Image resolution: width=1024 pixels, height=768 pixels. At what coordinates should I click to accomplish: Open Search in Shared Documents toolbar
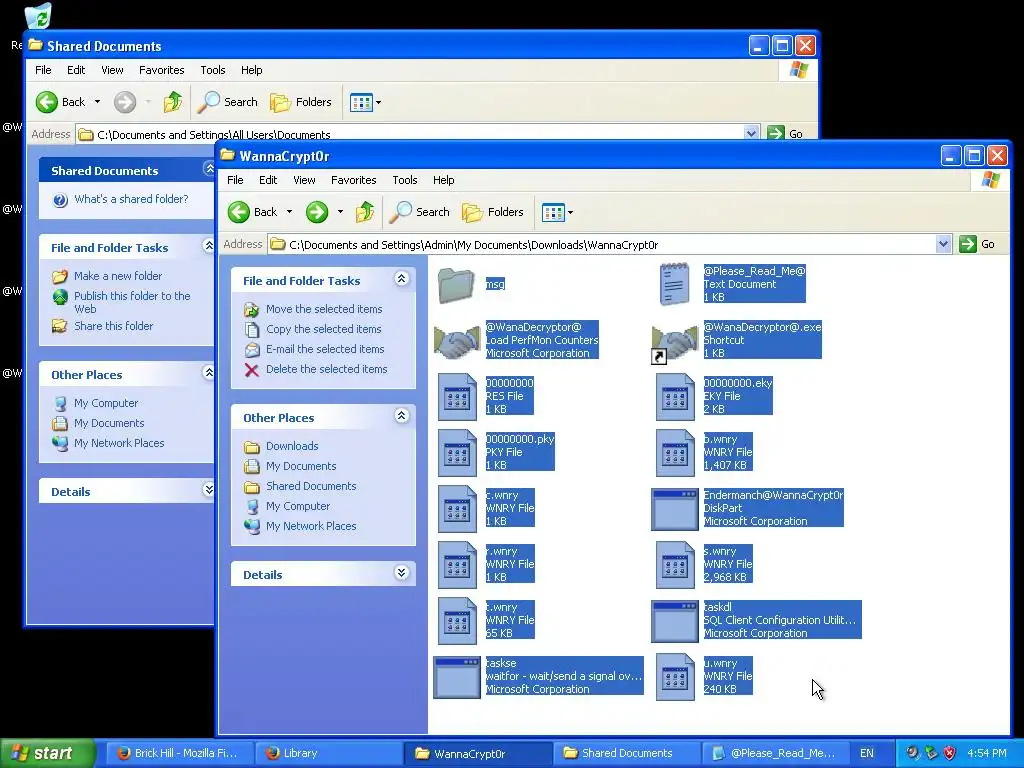pyautogui.click(x=227, y=102)
